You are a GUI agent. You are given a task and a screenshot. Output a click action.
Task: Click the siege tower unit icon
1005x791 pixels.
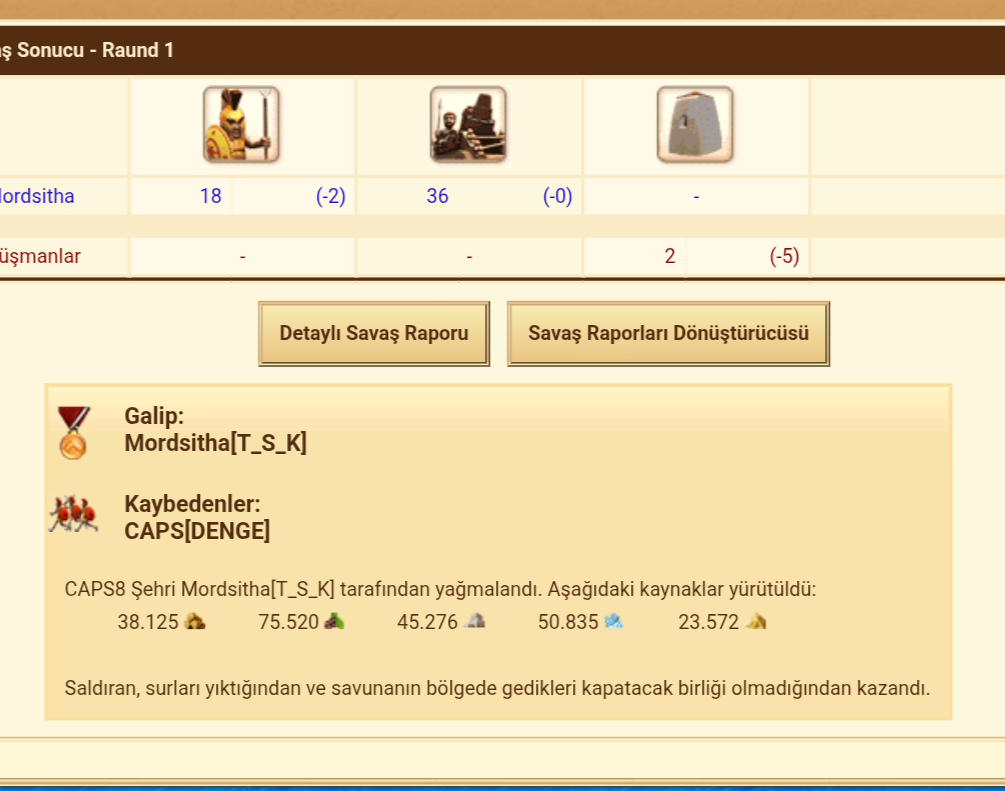click(x=468, y=124)
